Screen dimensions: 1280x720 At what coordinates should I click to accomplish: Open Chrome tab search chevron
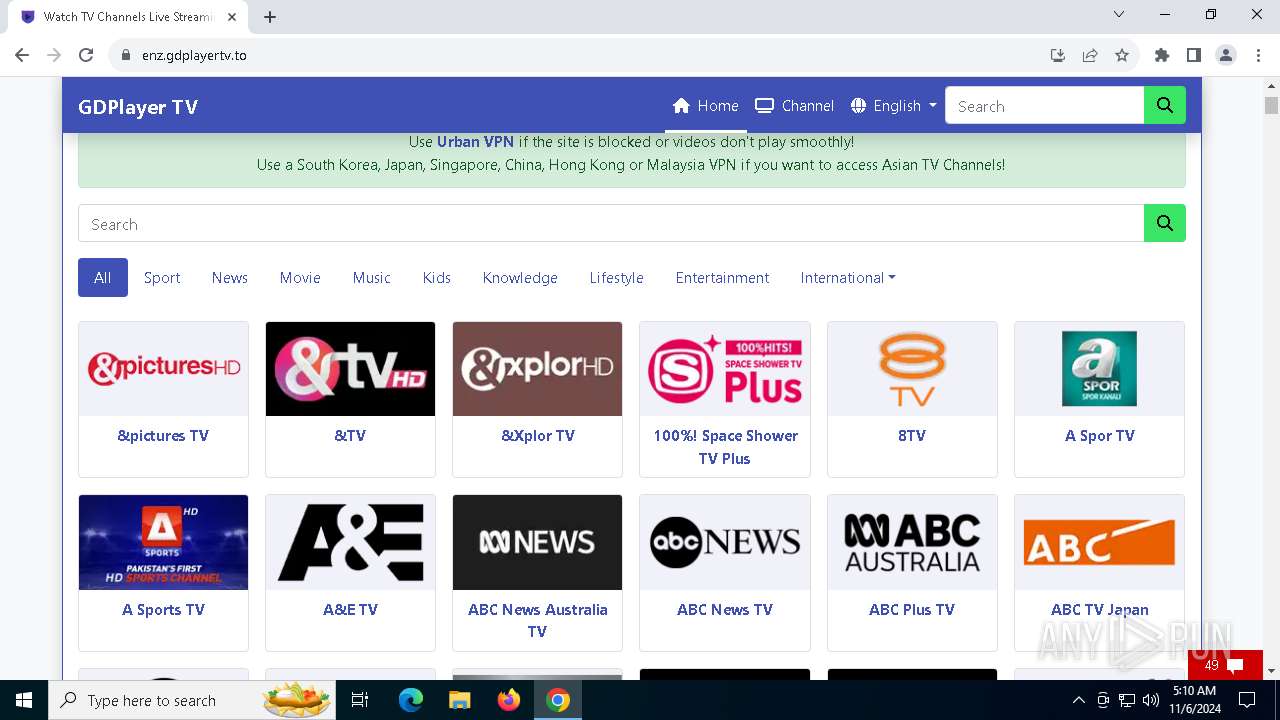click(x=1119, y=15)
